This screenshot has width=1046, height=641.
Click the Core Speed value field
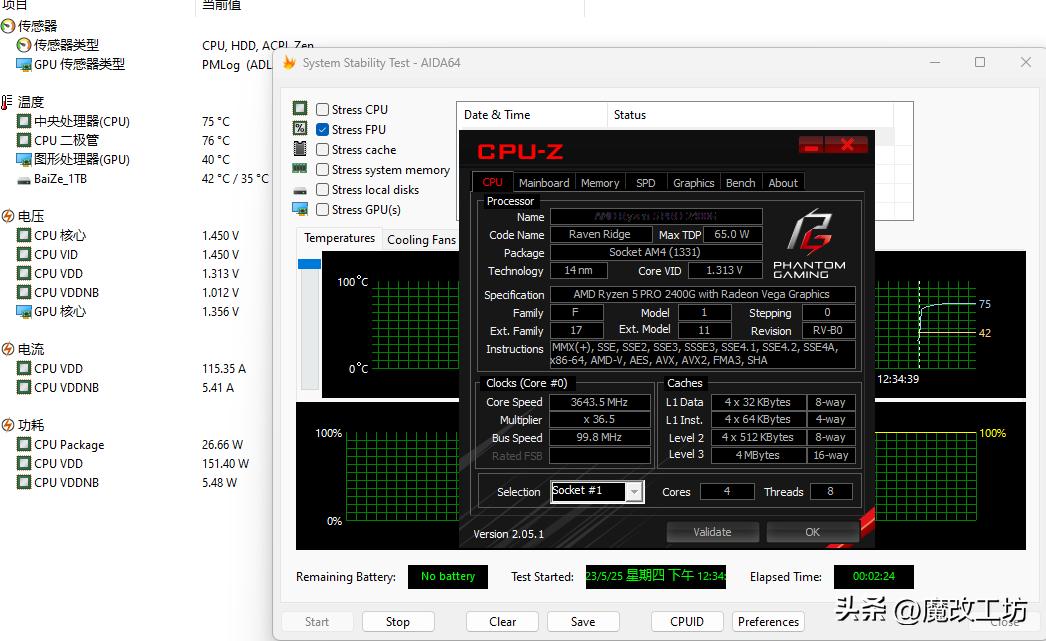pos(599,402)
